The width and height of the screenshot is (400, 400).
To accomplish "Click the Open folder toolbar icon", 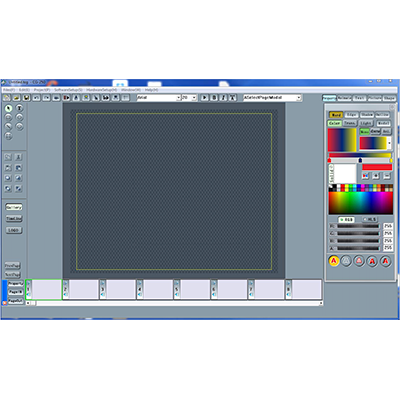I will click(16, 98).
